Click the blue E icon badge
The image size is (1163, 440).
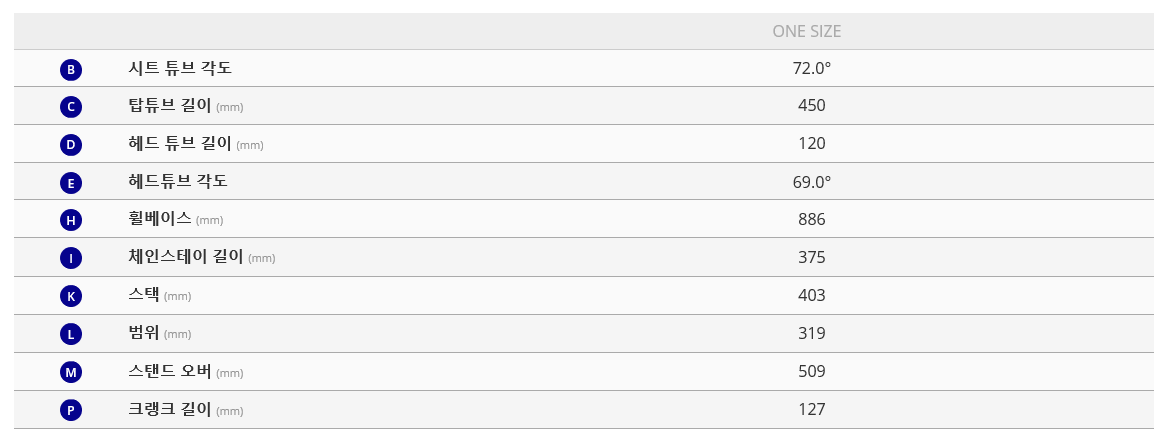(71, 183)
